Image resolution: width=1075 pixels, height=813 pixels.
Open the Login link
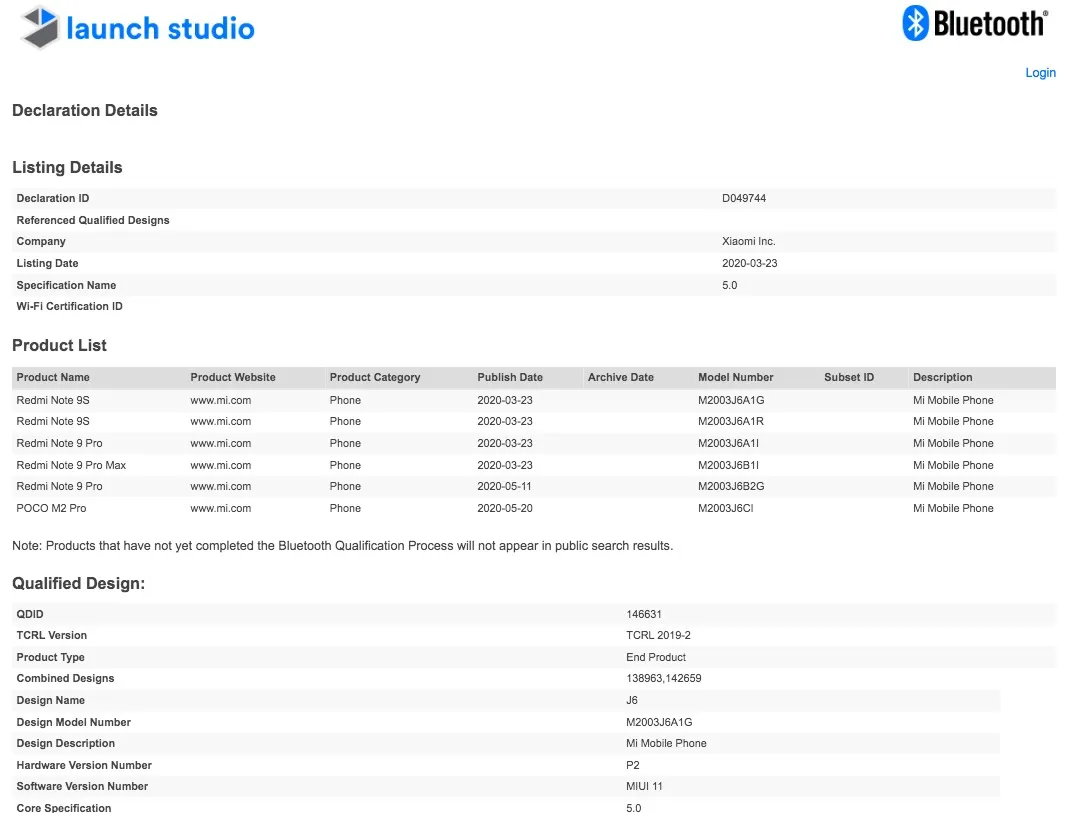click(1040, 73)
